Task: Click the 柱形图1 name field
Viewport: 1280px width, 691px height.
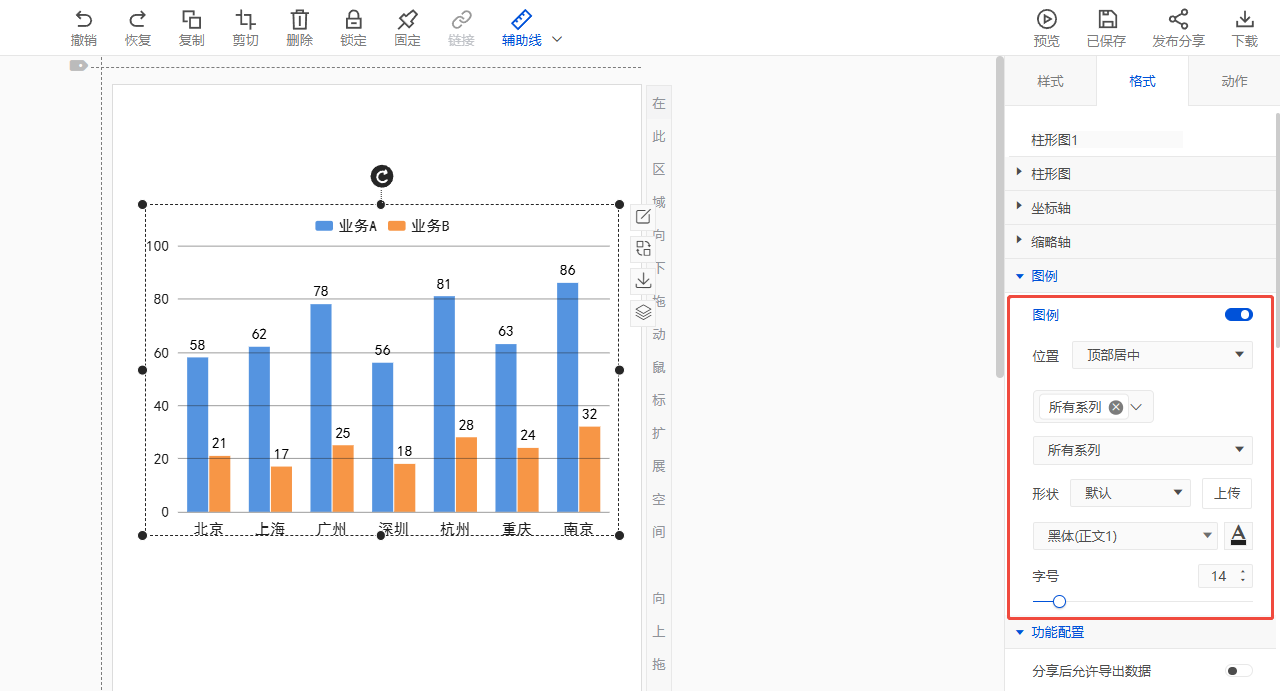Action: click(x=1107, y=140)
